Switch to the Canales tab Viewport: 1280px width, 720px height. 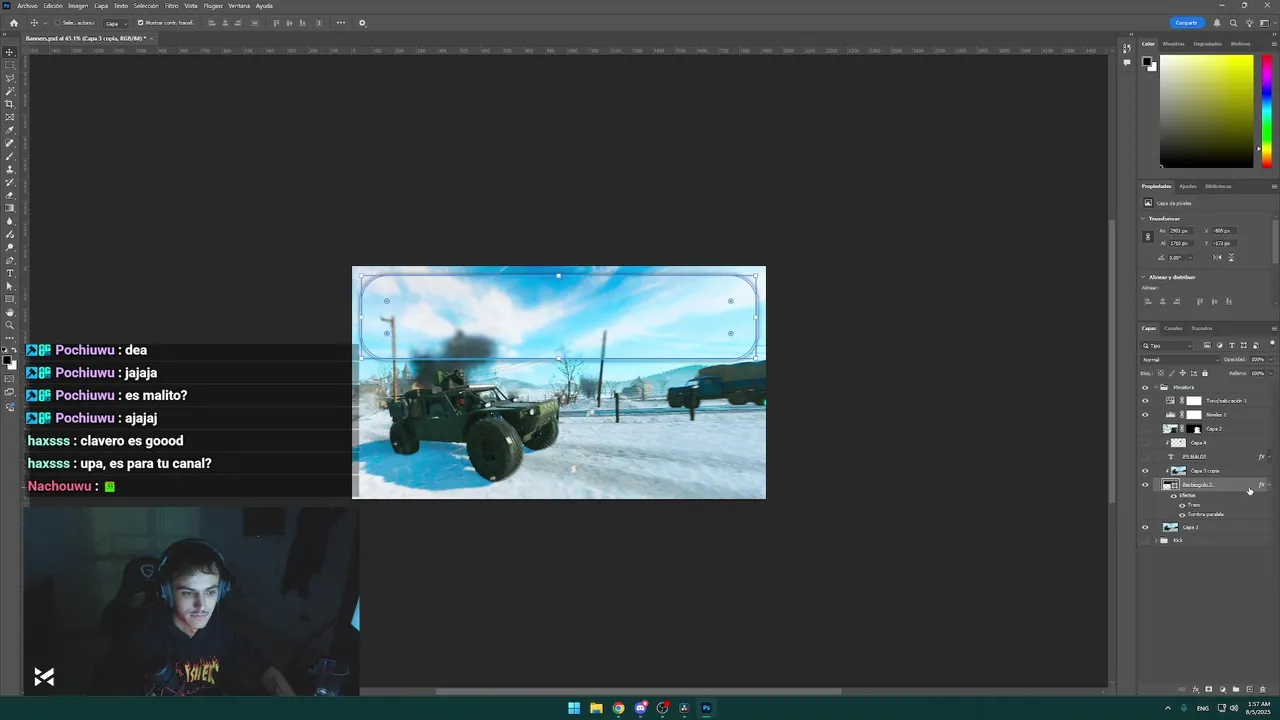coord(1173,328)
